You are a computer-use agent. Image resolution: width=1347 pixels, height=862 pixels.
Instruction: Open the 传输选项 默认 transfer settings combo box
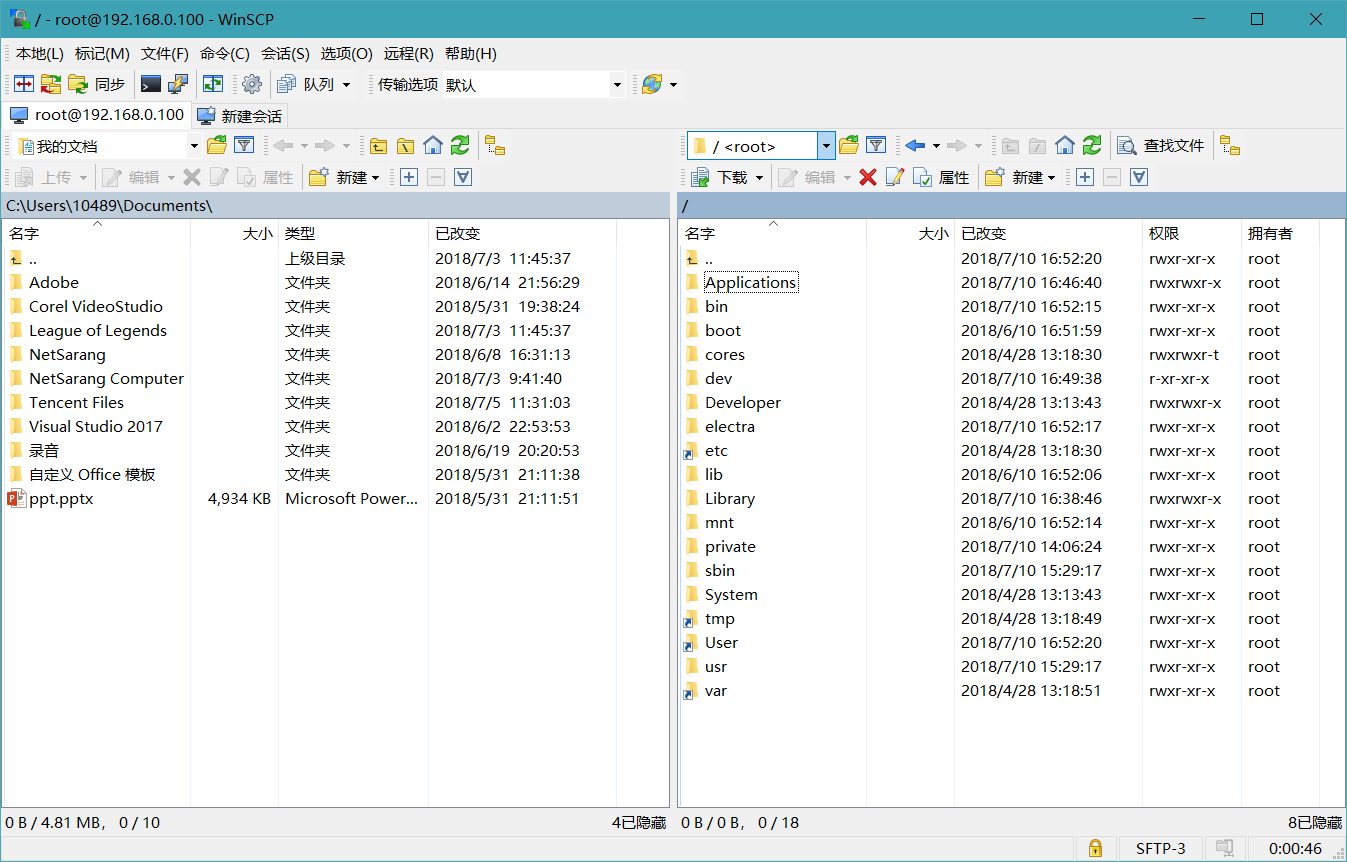coord(534,85)
